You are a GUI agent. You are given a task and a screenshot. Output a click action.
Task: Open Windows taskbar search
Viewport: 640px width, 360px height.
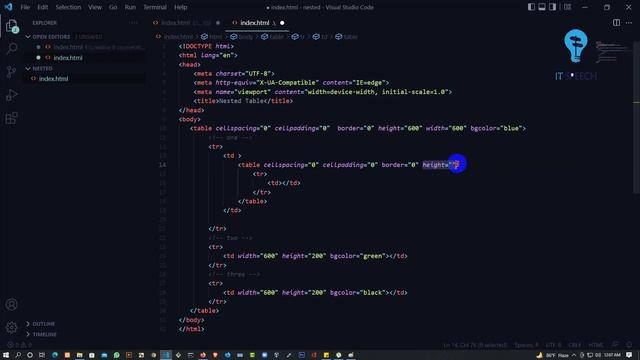pyautogui.click(x=18, y=355)
